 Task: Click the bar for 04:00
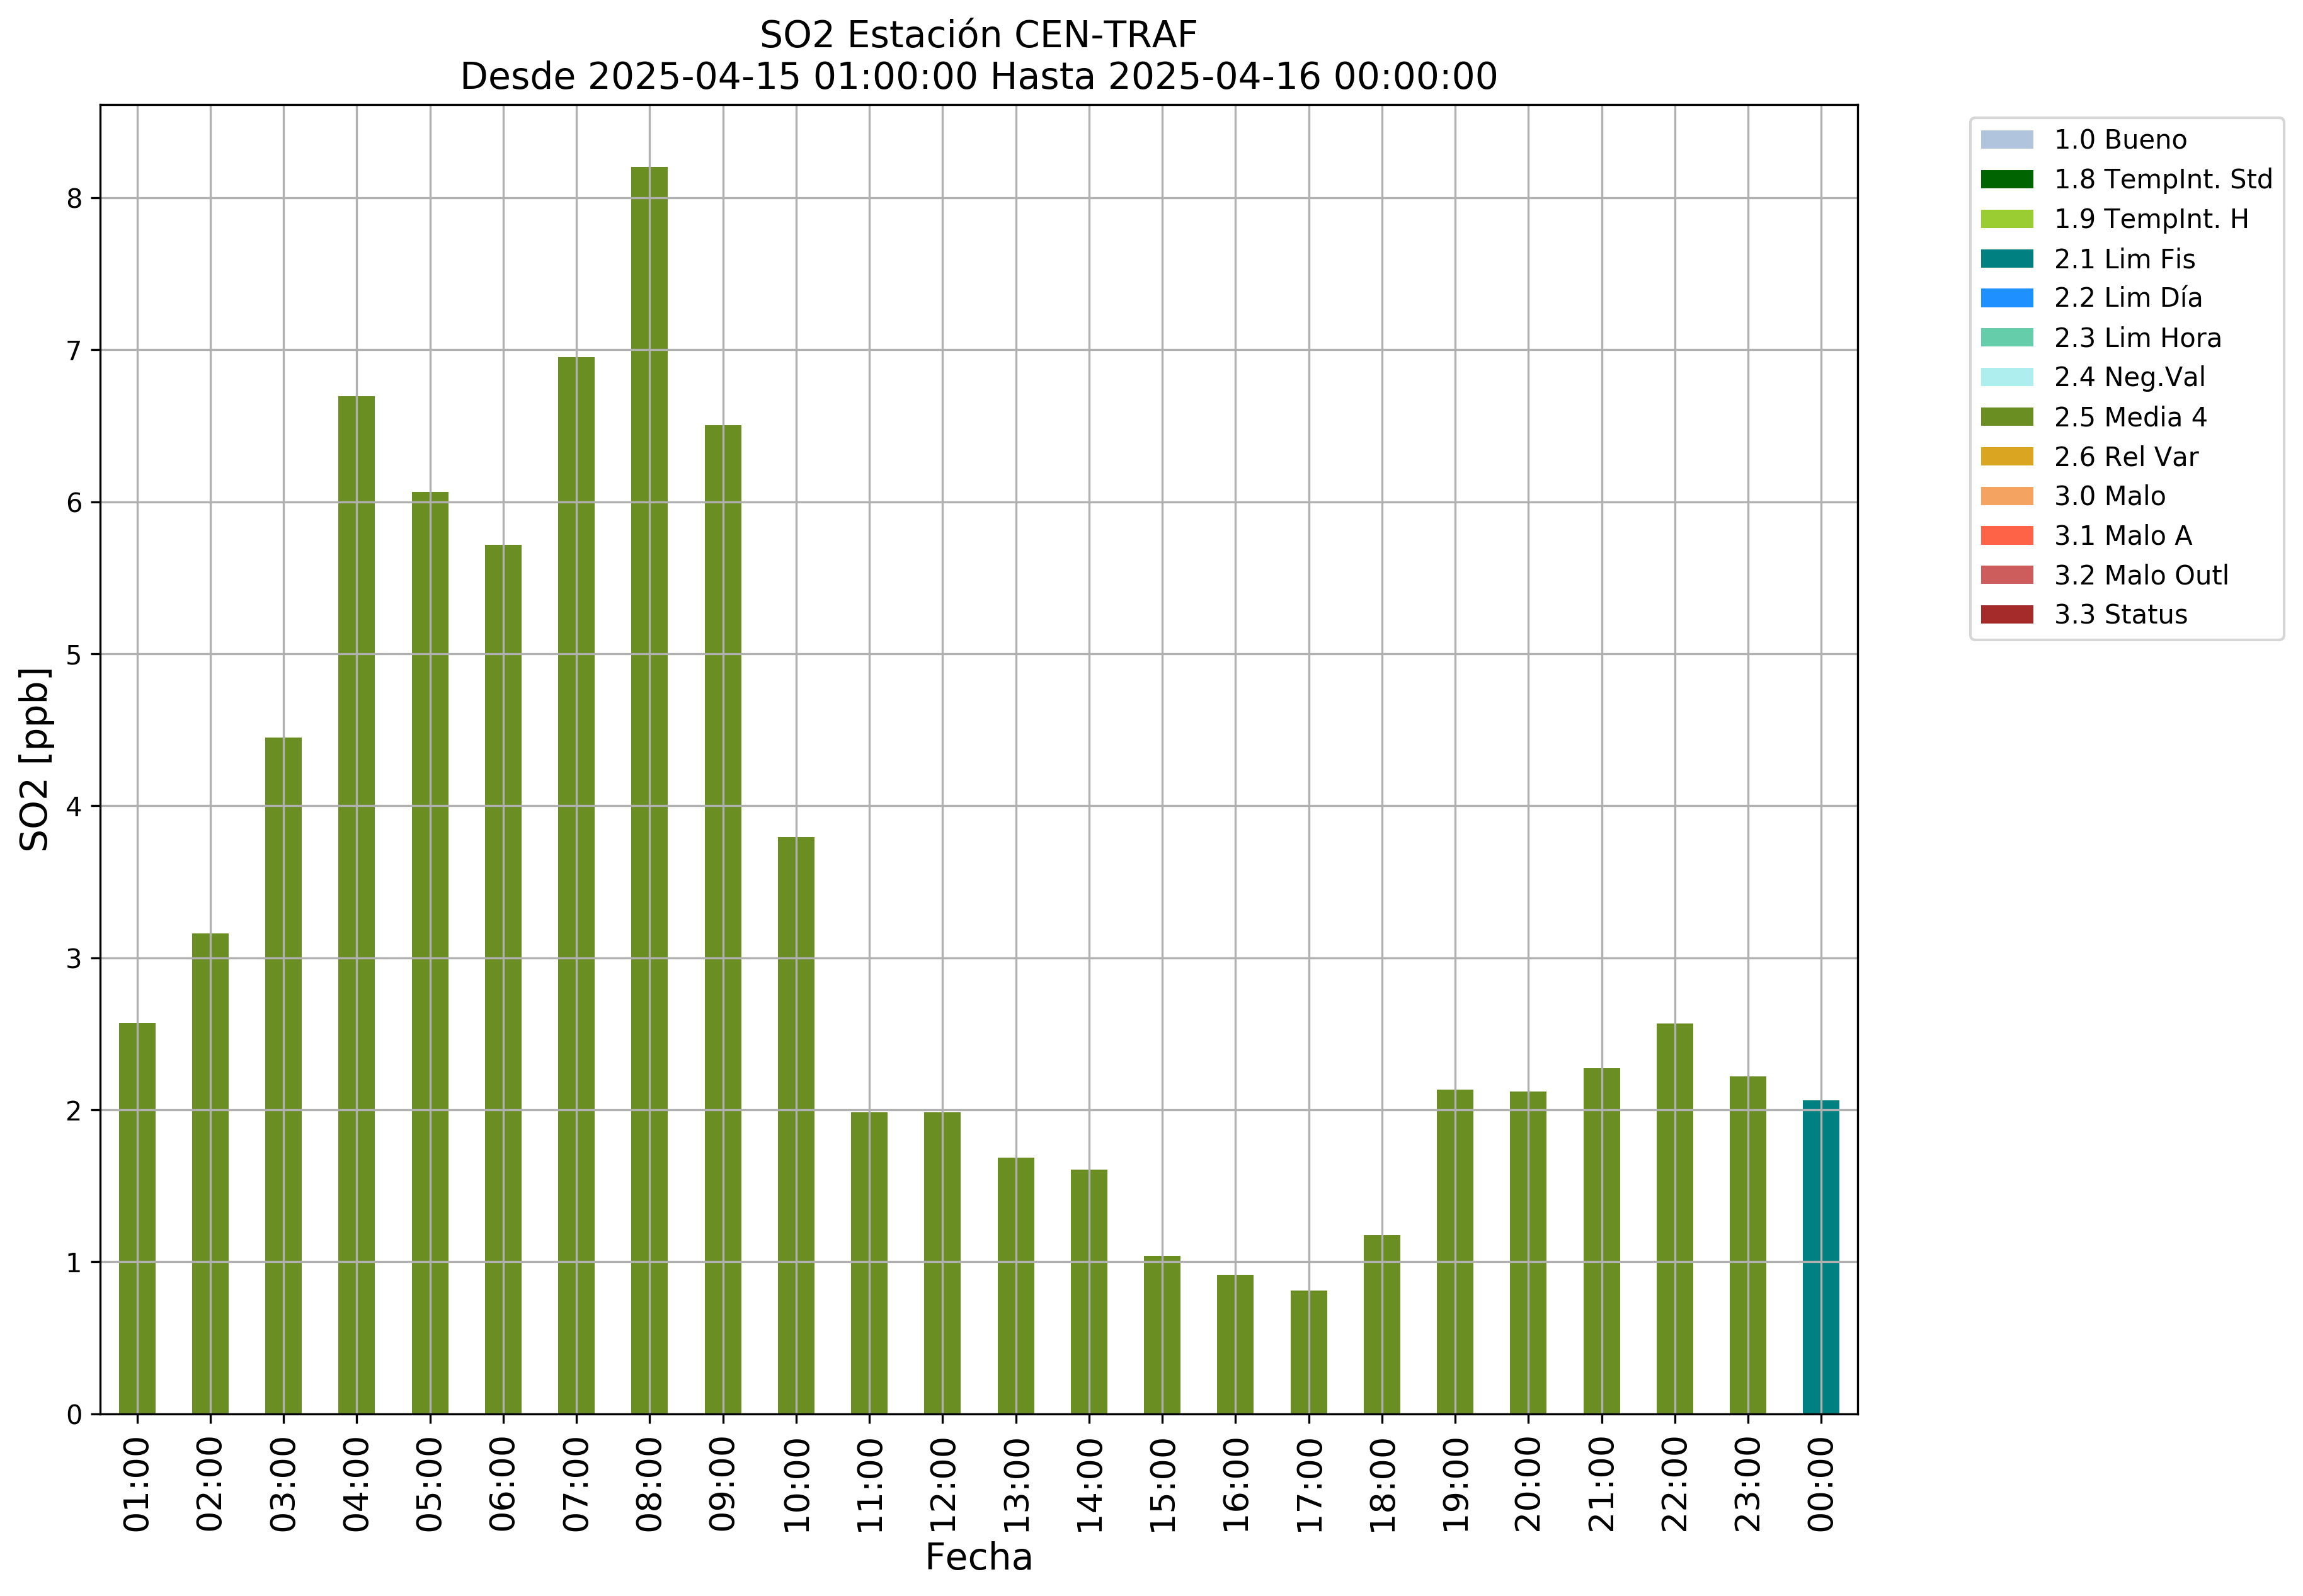point(357,905)
